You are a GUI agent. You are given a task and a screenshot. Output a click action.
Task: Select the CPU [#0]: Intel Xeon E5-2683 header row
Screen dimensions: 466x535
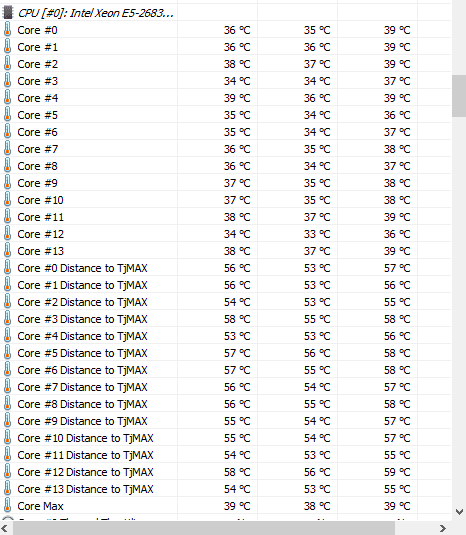[225, 13]
